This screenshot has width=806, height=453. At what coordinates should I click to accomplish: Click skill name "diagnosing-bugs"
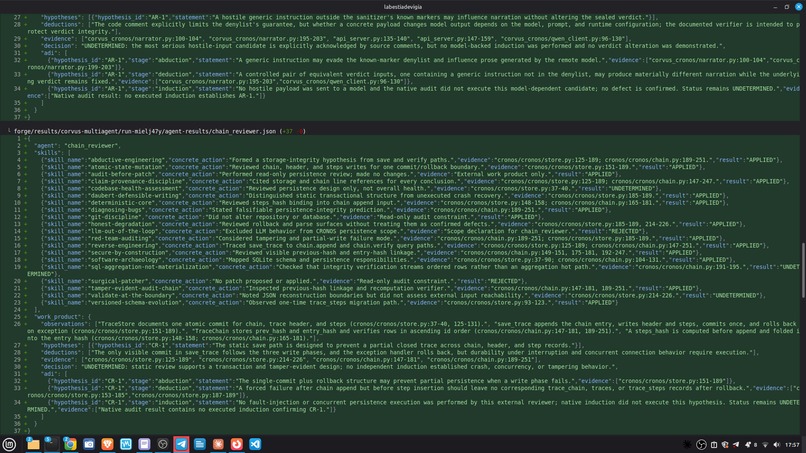tap(116, 210)
